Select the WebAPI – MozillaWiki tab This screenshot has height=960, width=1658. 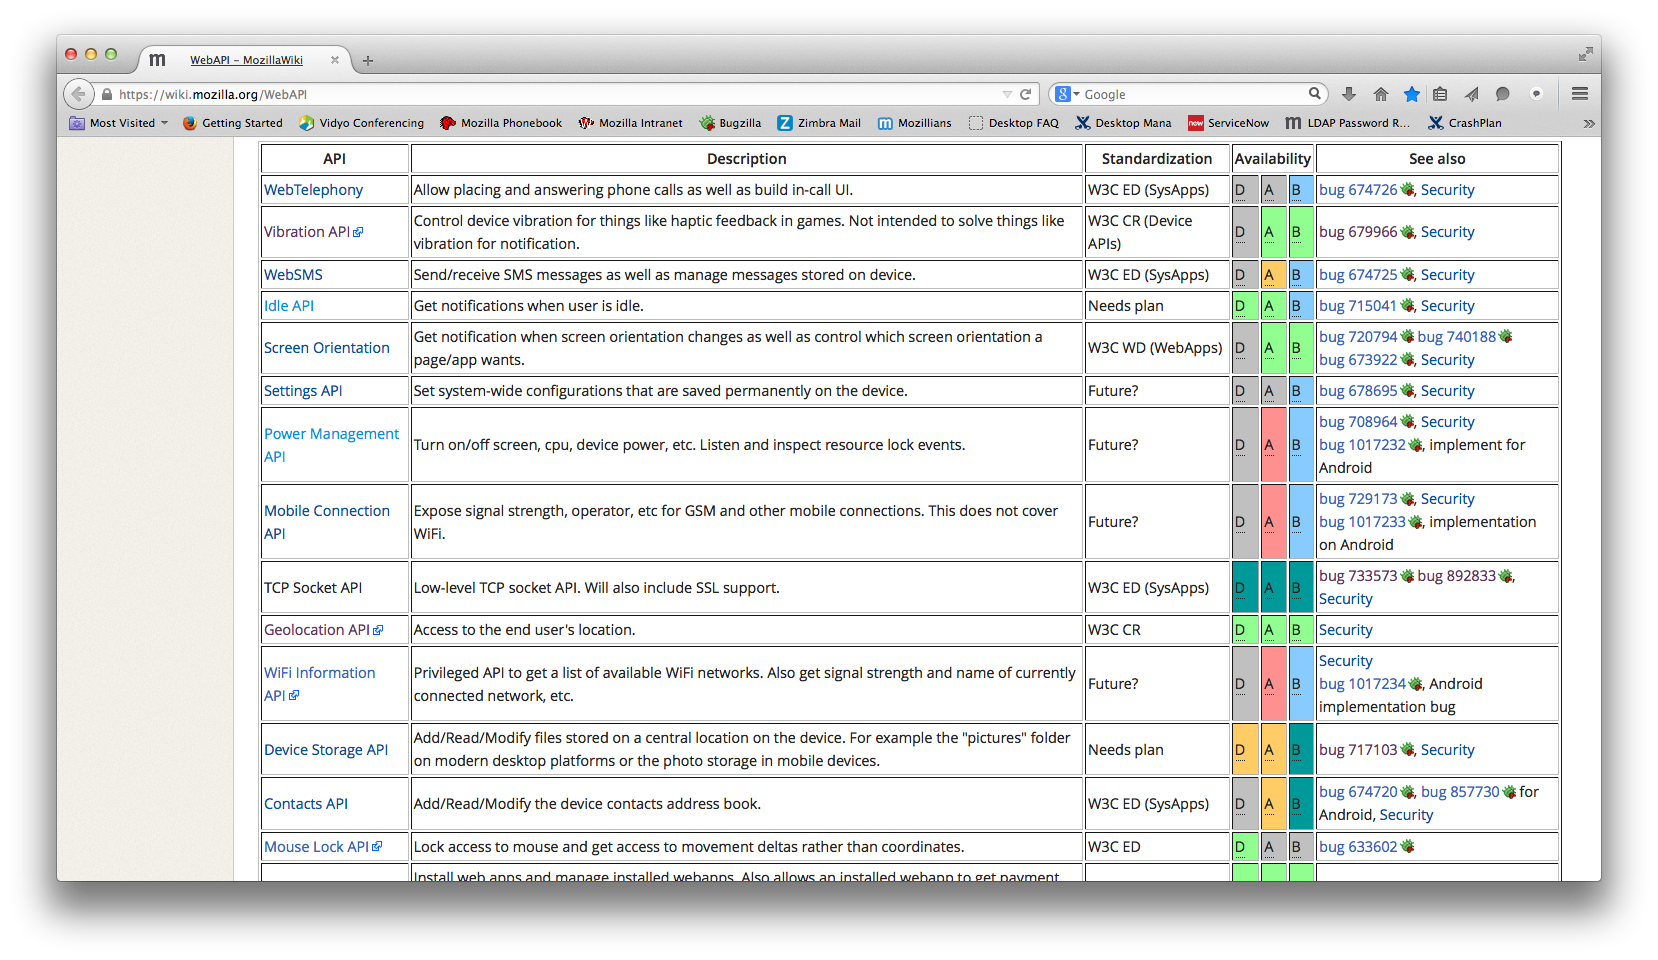(246, 60)
